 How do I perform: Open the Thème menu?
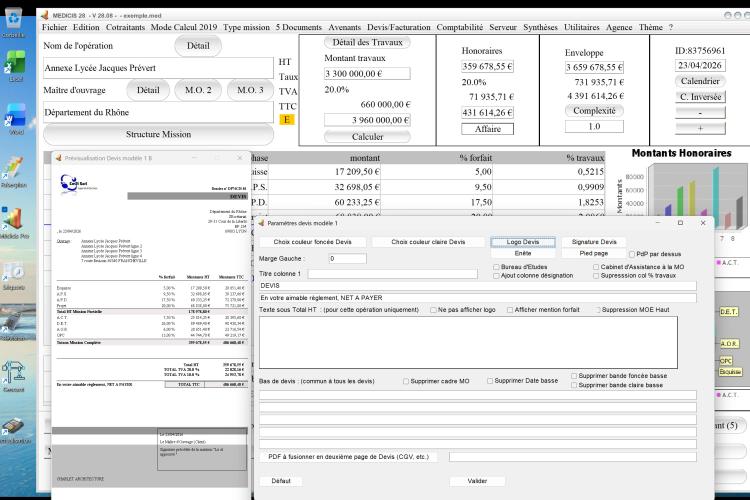tap(651, 27)
